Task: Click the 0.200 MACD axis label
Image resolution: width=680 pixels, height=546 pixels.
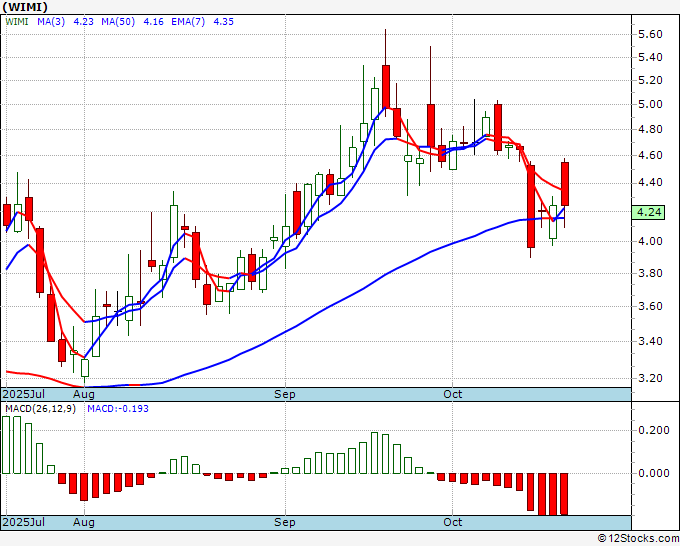Action: (654, 430)
